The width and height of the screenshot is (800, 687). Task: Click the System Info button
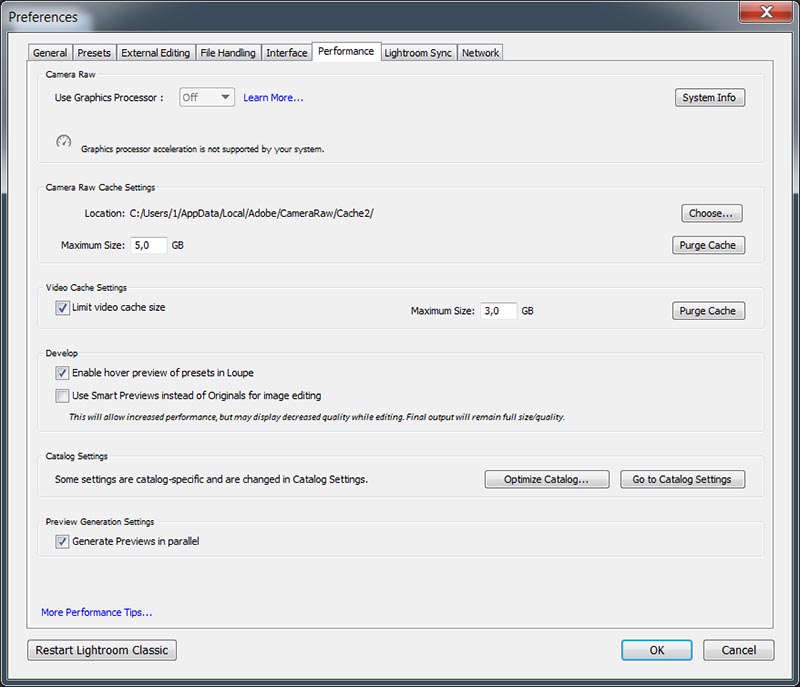tap(710, 97)
